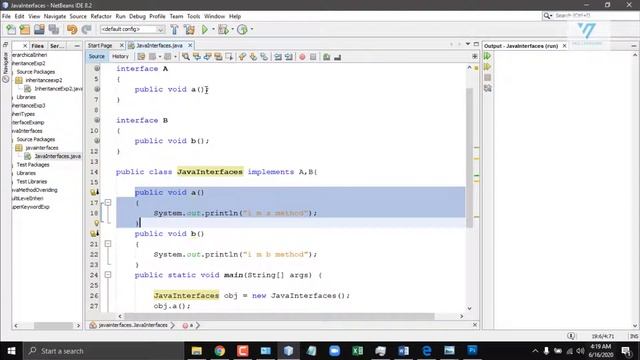The height and width of the screenshot is (360, 640).
Task: Open Zoom from the taskbar
Action: pyautogui.click(x=335, y=351)
